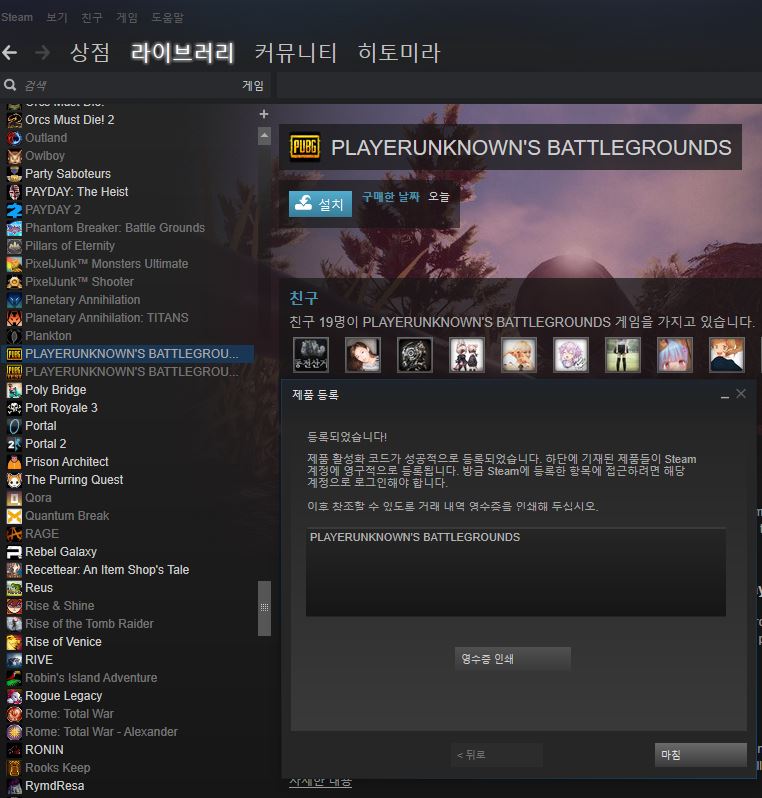
Task: Open the 도움말 menu
Action: (x=167, y=17)
